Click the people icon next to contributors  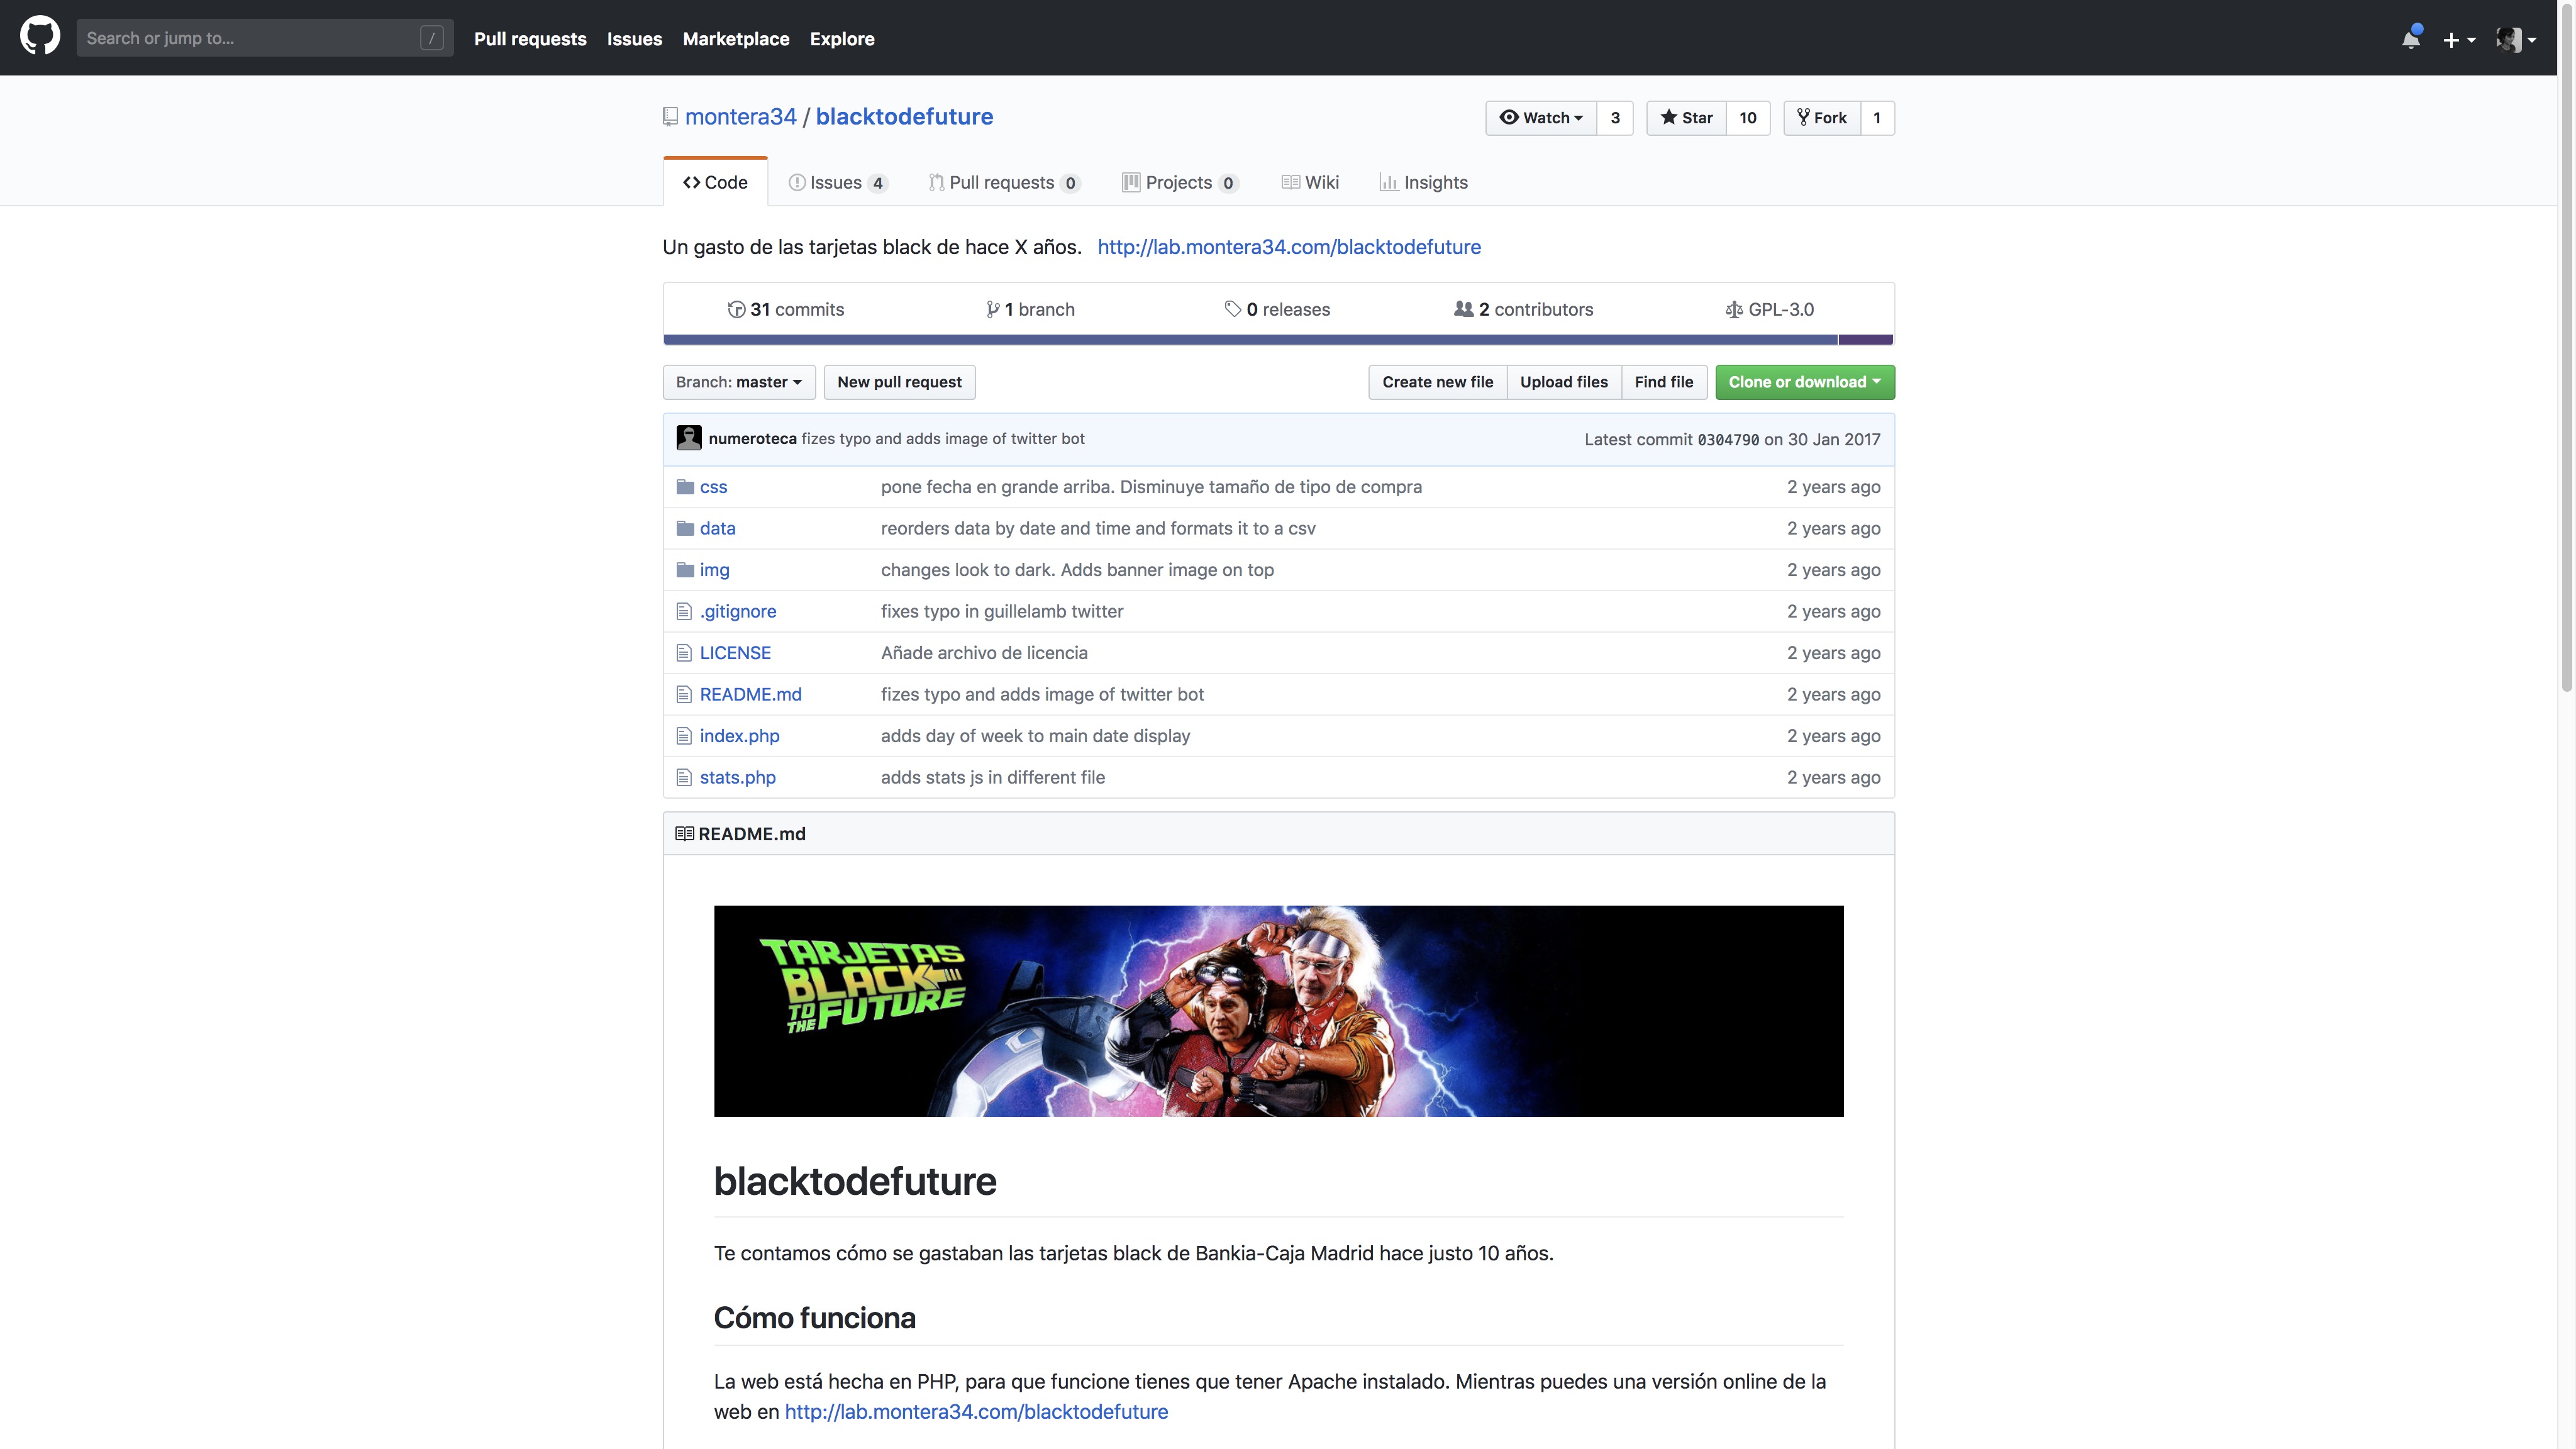point(1463,309)
